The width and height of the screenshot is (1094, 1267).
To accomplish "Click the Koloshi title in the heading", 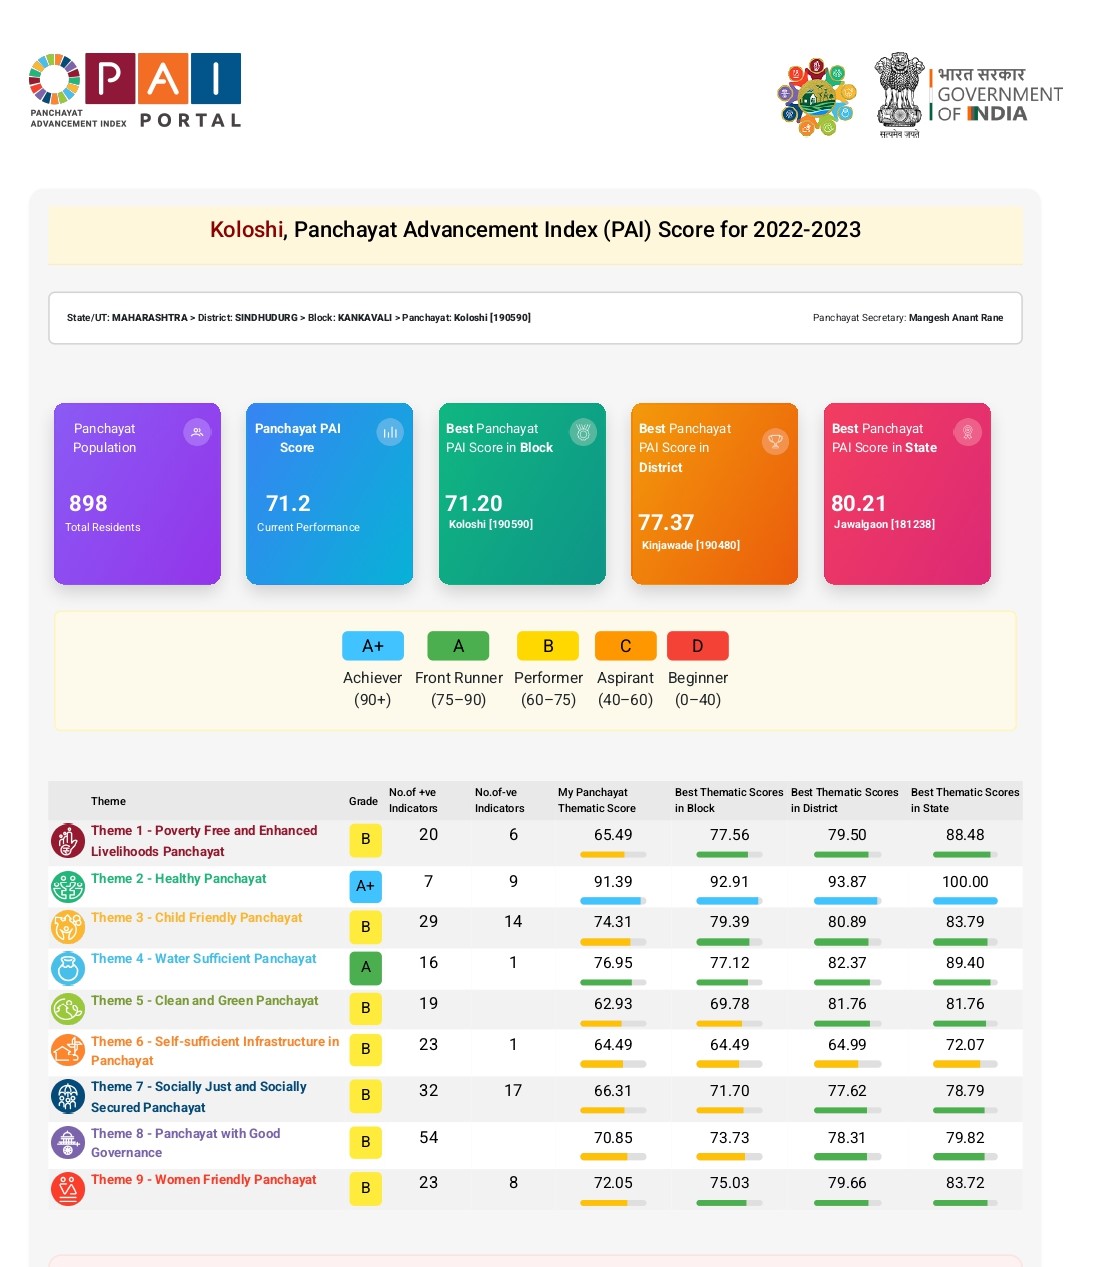I will pos(246,230).
